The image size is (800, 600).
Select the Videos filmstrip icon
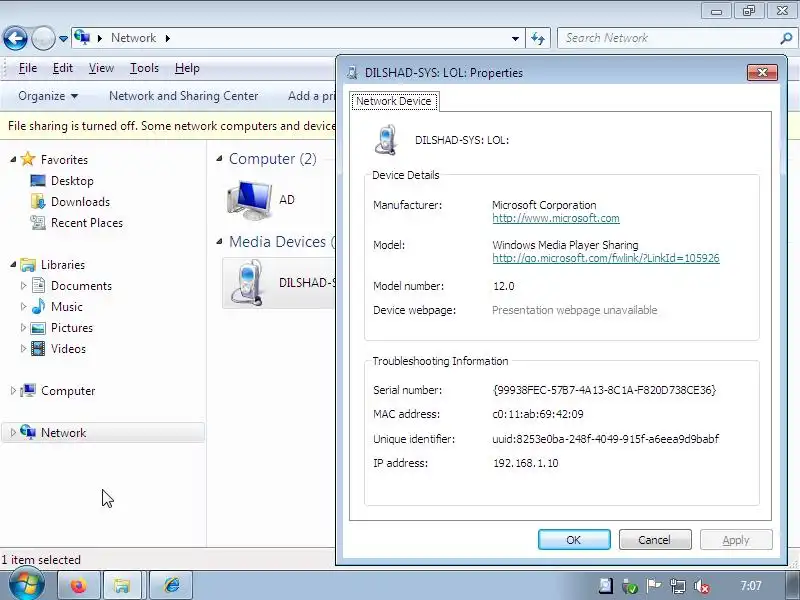pos(38,348)
